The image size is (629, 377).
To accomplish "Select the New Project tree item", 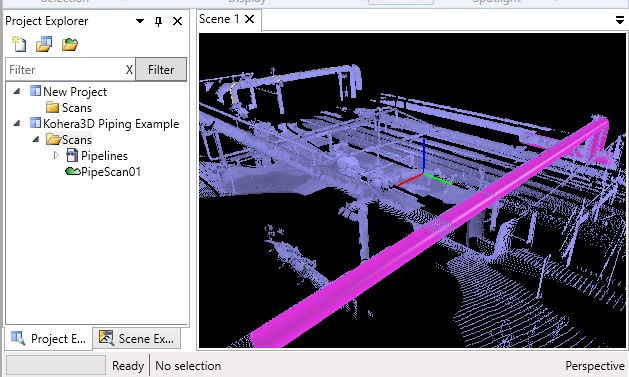I will (x=75, y=92).
